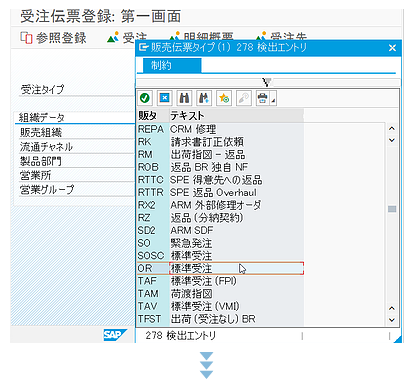Select row RM 出荷指図 - 返品
This screenshot has width=410, height=384.
click(220, 155)
